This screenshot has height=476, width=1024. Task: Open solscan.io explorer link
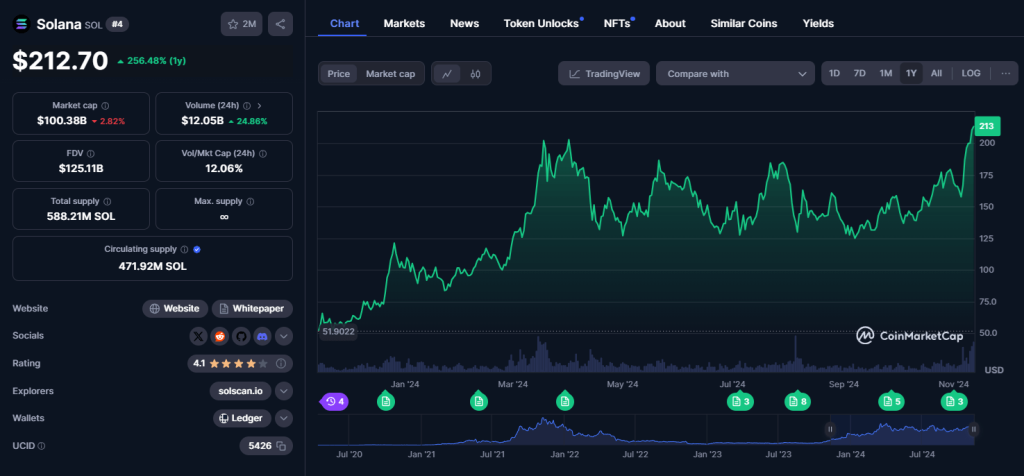click(240, 391)
